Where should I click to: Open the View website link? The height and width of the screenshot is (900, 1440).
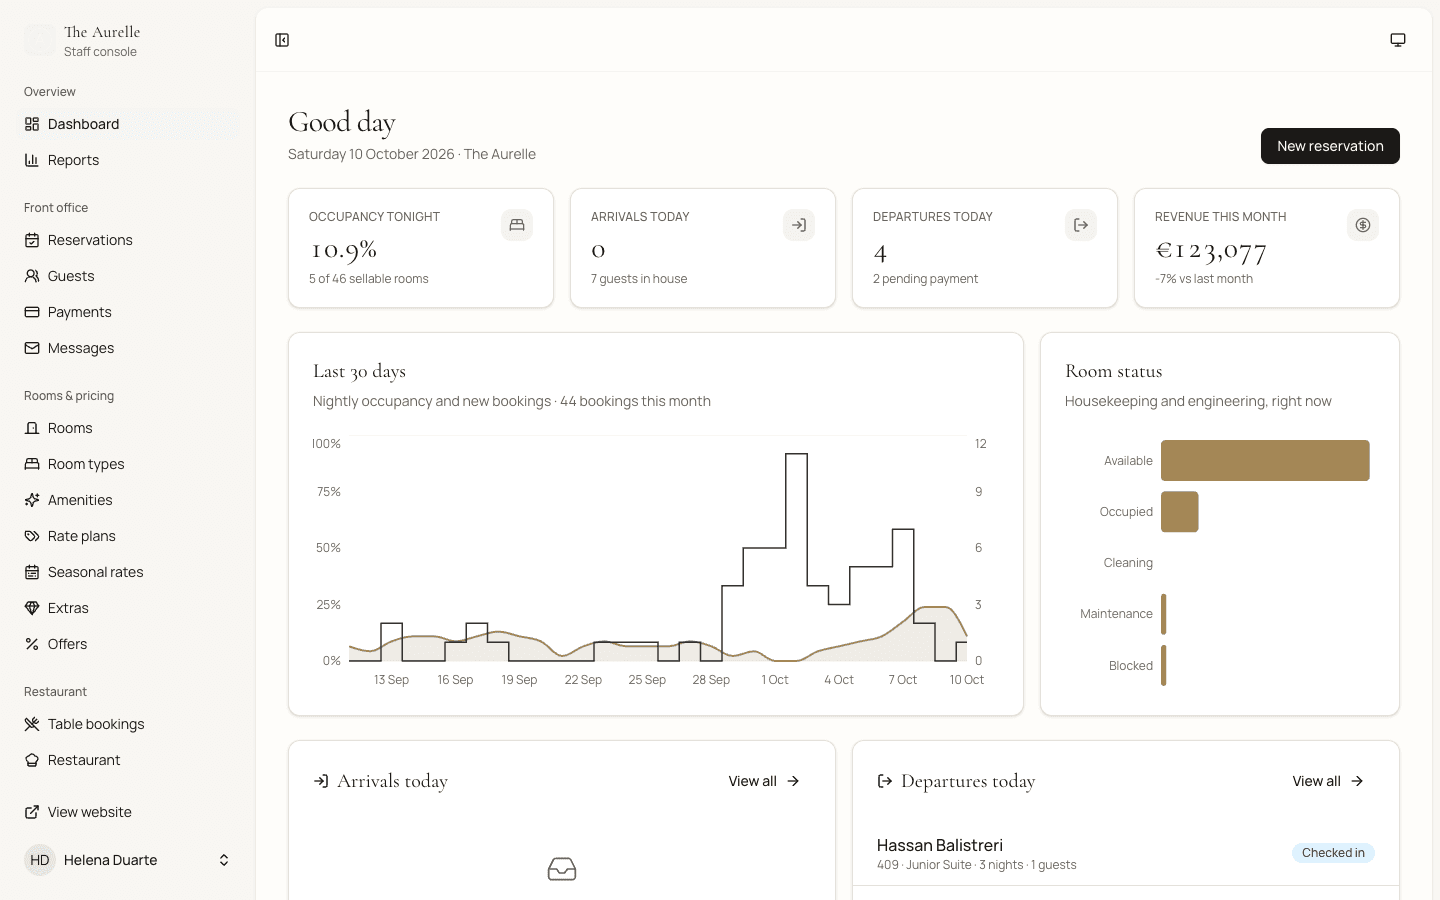[128, 812]
